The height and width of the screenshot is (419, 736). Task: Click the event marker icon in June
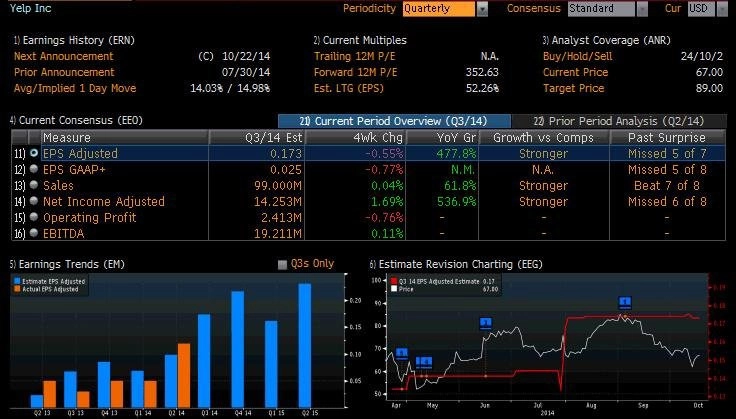[x=485, y=324]
